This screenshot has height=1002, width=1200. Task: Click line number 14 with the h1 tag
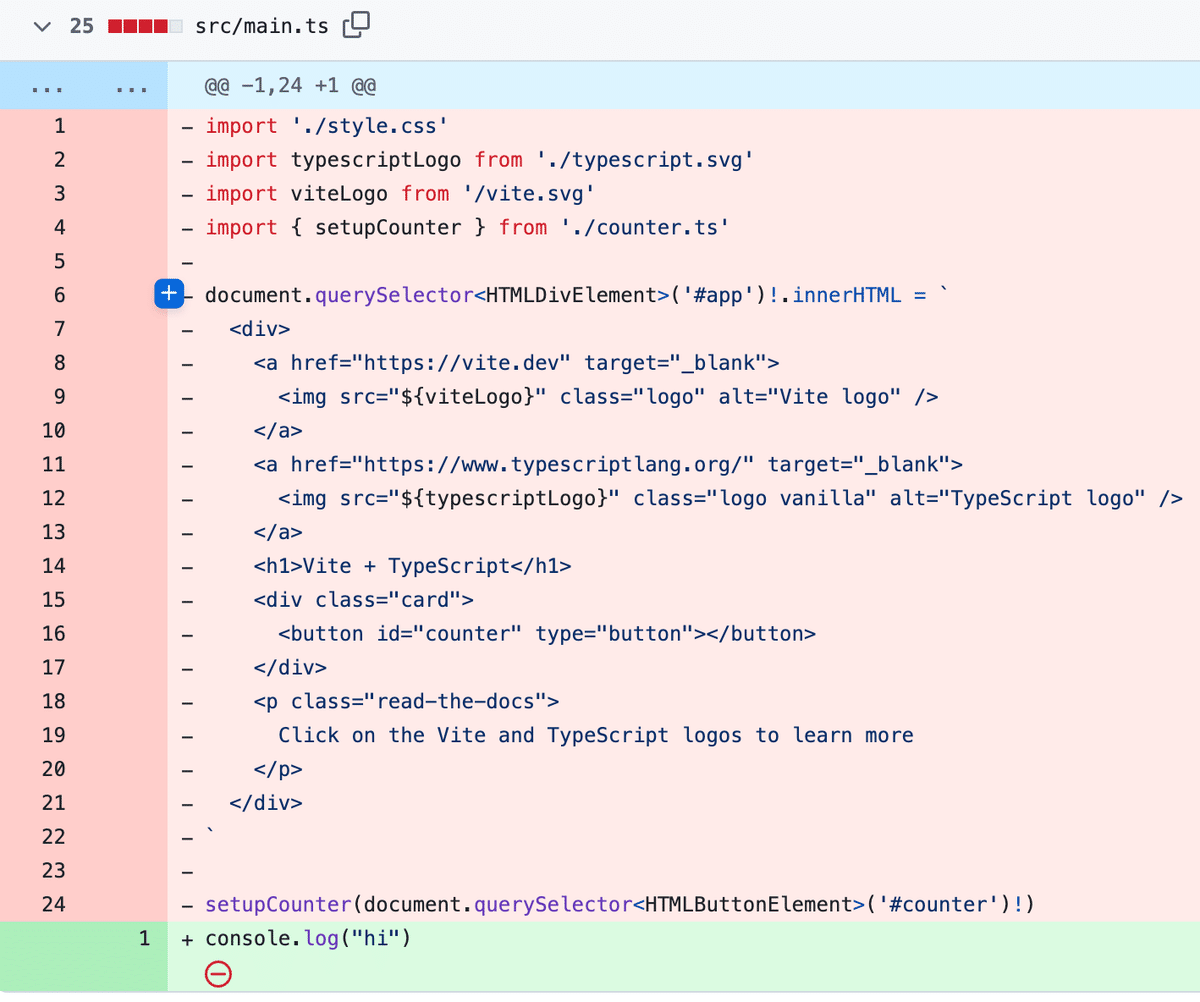(x=53, y=566)
